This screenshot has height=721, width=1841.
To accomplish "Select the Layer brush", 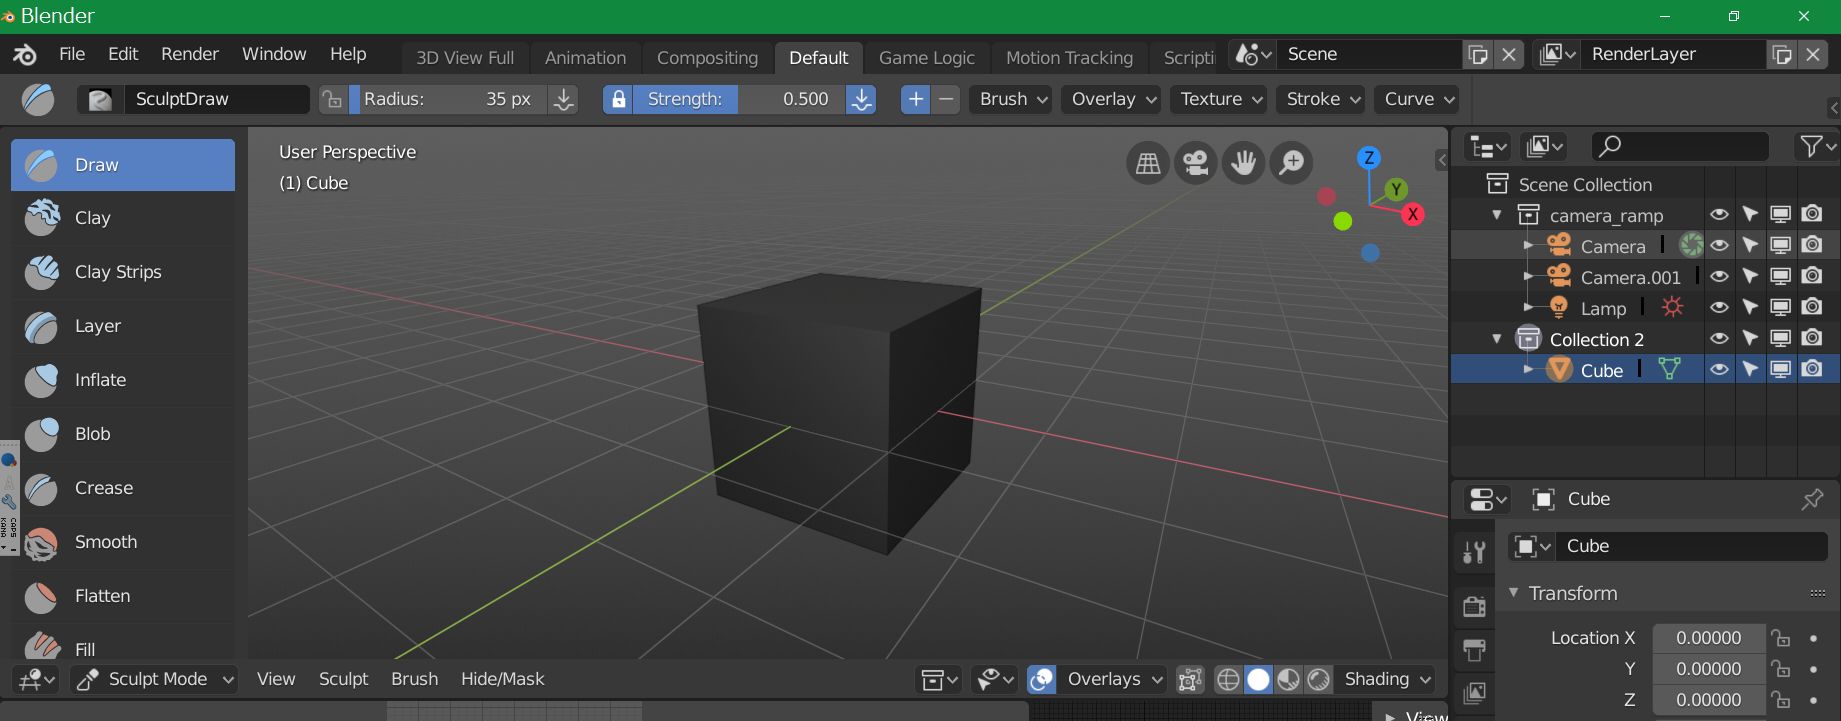I will coord(122,326).
